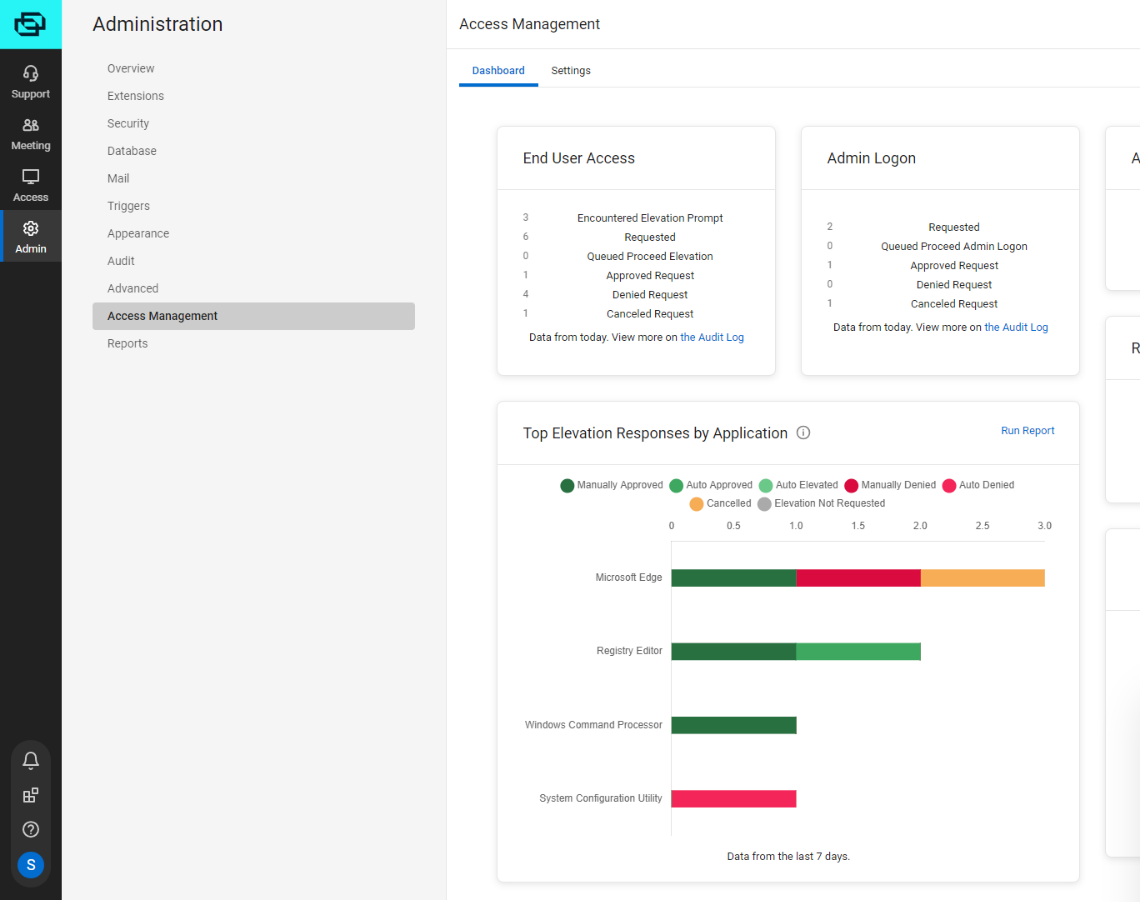Screen dimensions: 1140x902
Task: Click the ConnectWise logo icon
Action: click(31, 24)
